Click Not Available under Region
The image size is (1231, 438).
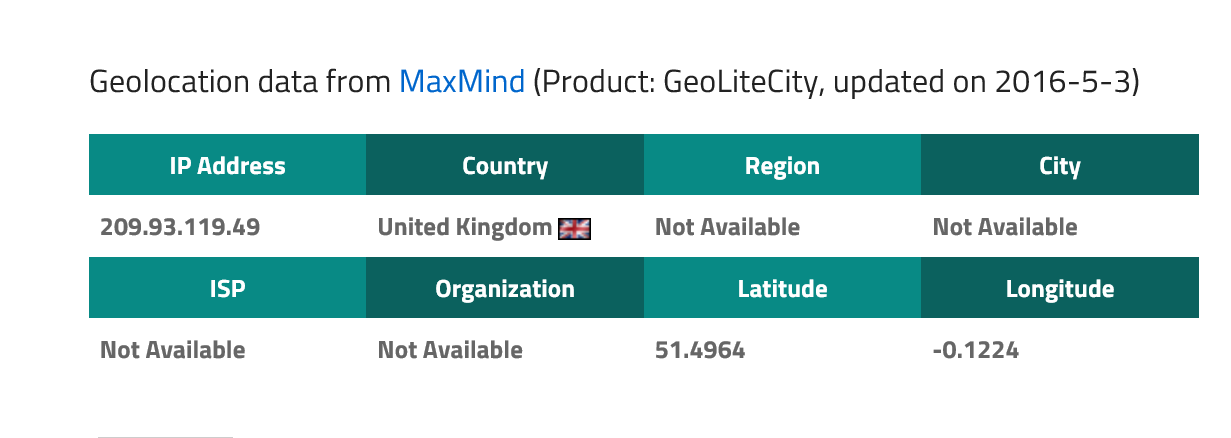727,227
